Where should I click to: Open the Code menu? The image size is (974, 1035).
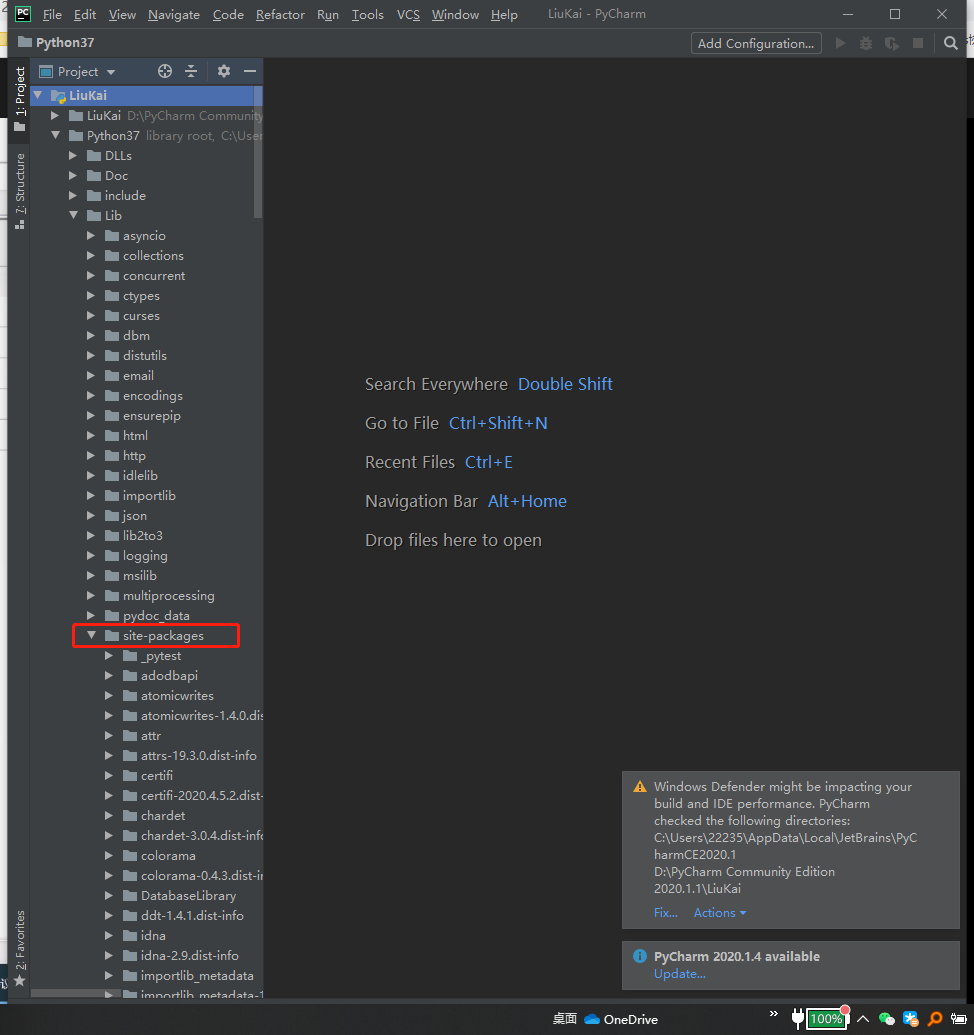228,15
